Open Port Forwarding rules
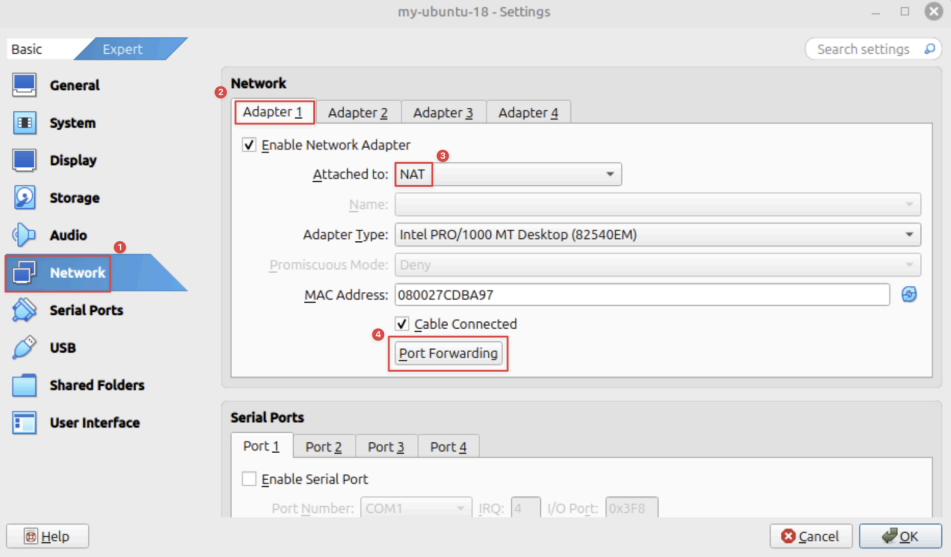This screenshot has width=951, height=557. tap(448, 353)
